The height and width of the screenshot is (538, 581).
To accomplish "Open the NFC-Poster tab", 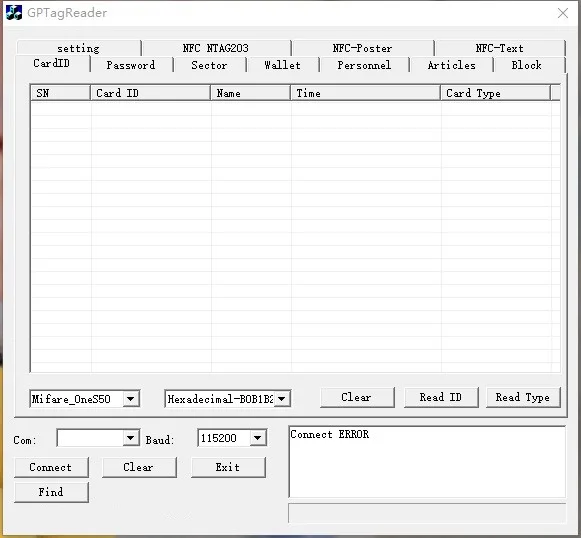I will 362,48.
